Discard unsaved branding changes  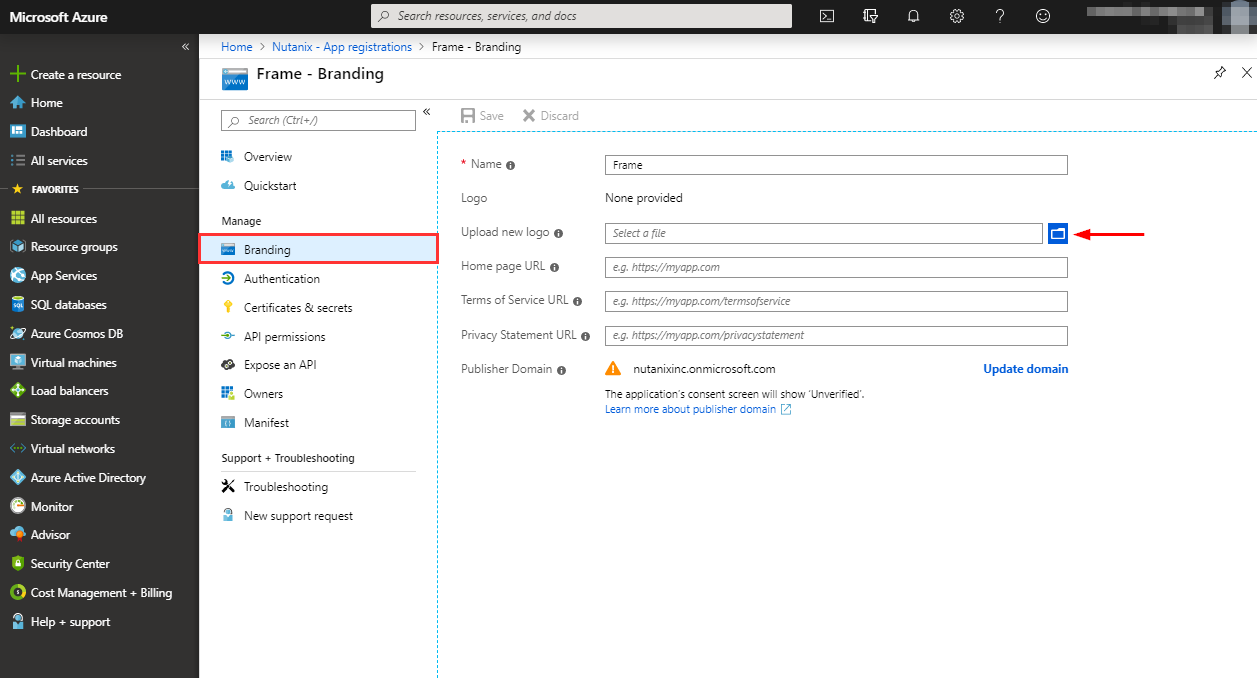point(550,115)
